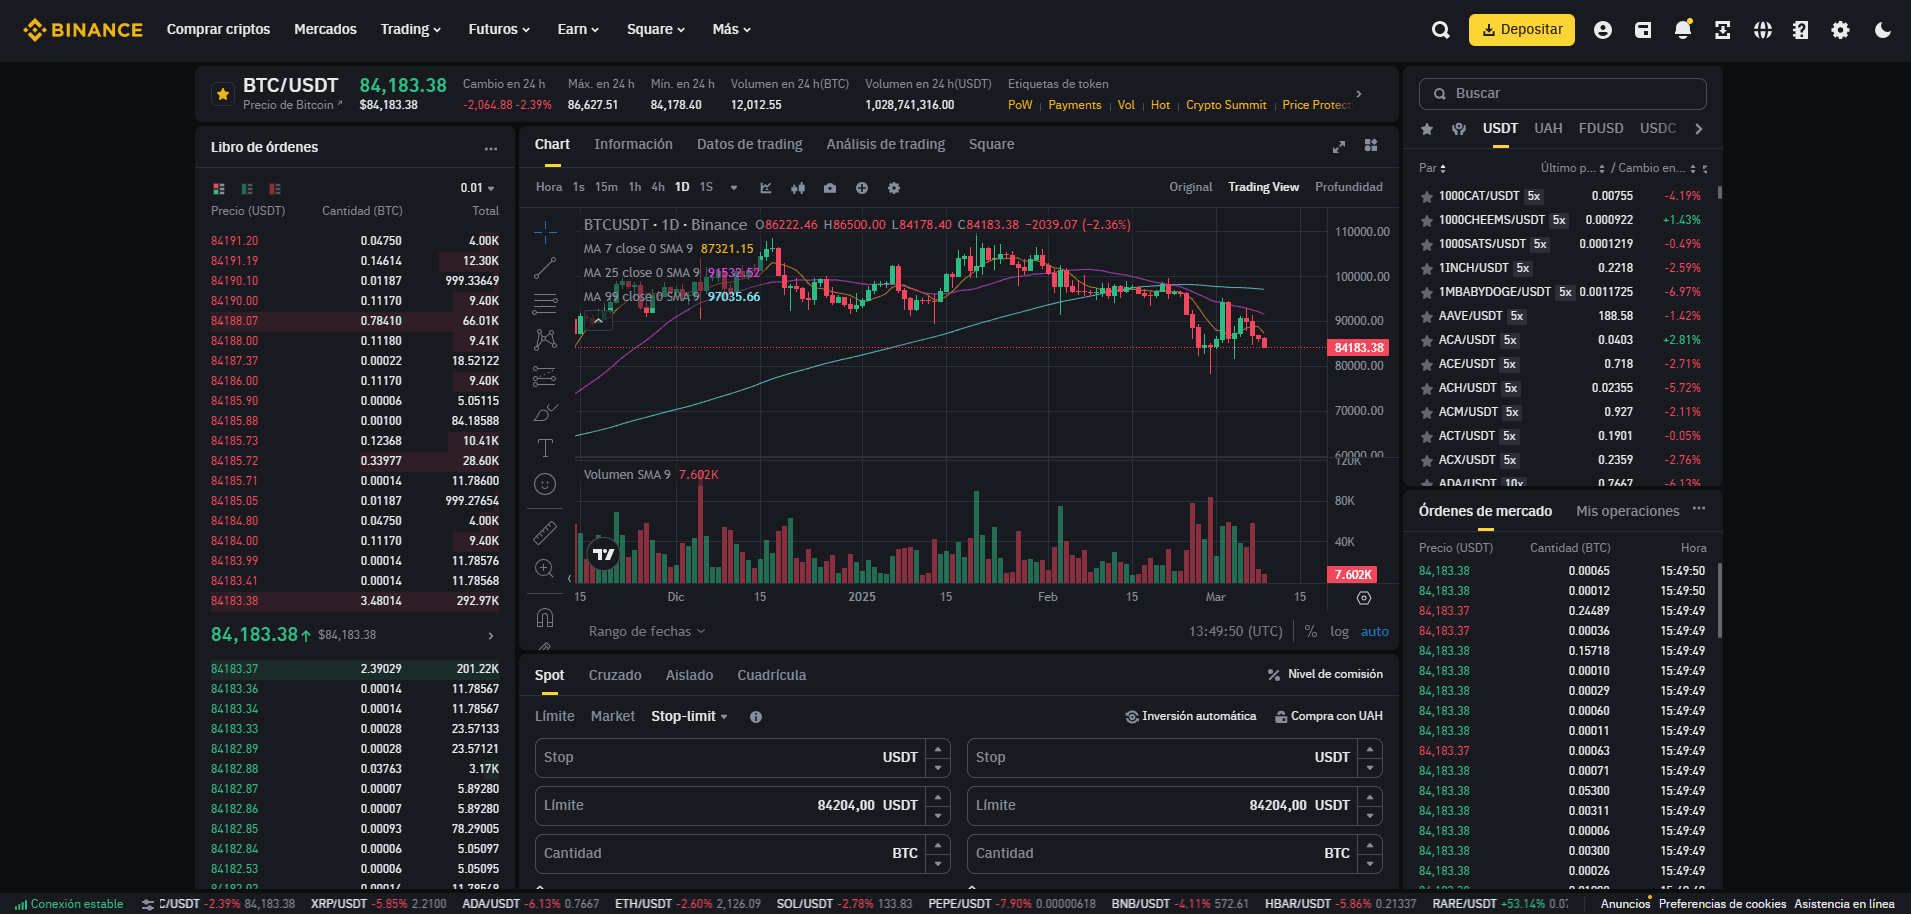
Task: Toggle log scale on chart
Action: (x=1339, y=631)
